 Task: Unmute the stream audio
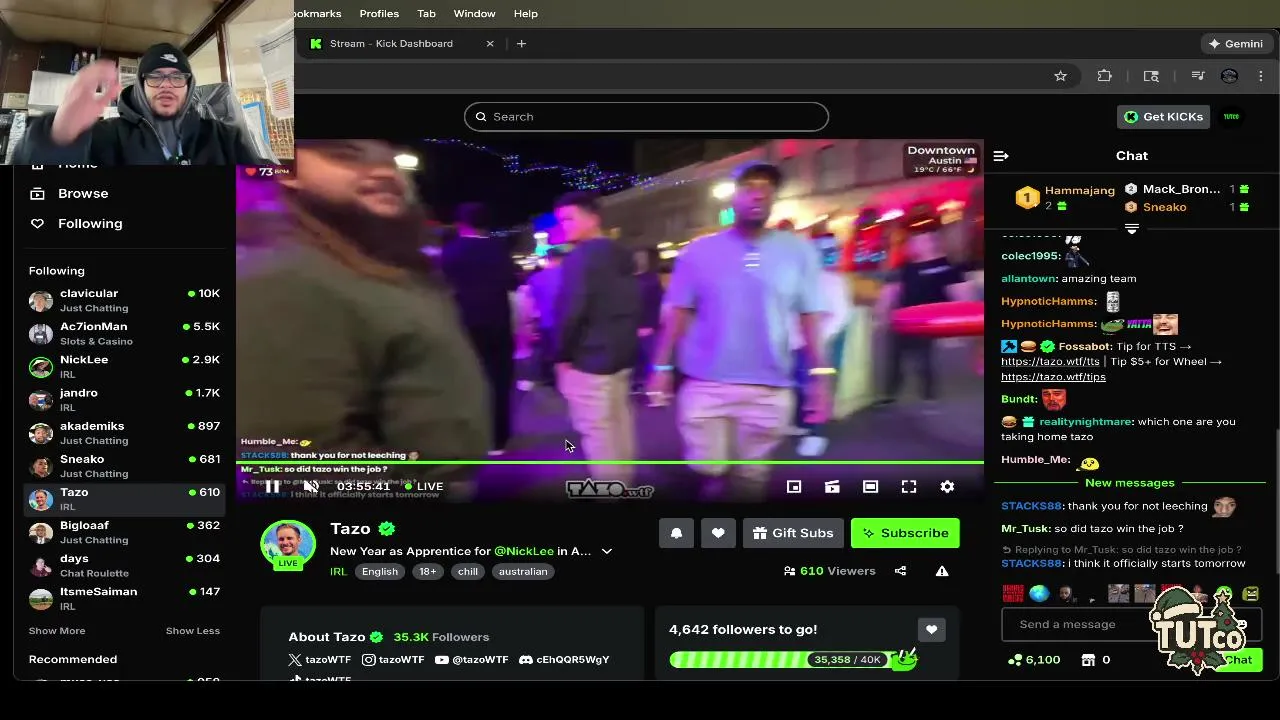pos(311,486)
